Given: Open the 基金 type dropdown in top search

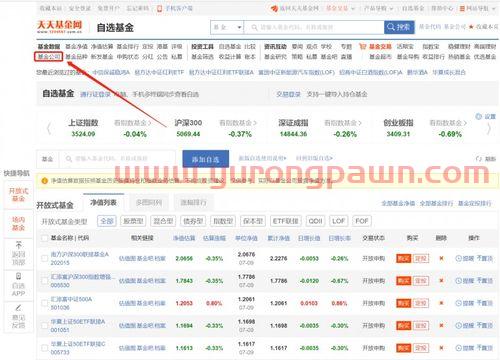Looking at the screenshot, I should pos(227,27).
